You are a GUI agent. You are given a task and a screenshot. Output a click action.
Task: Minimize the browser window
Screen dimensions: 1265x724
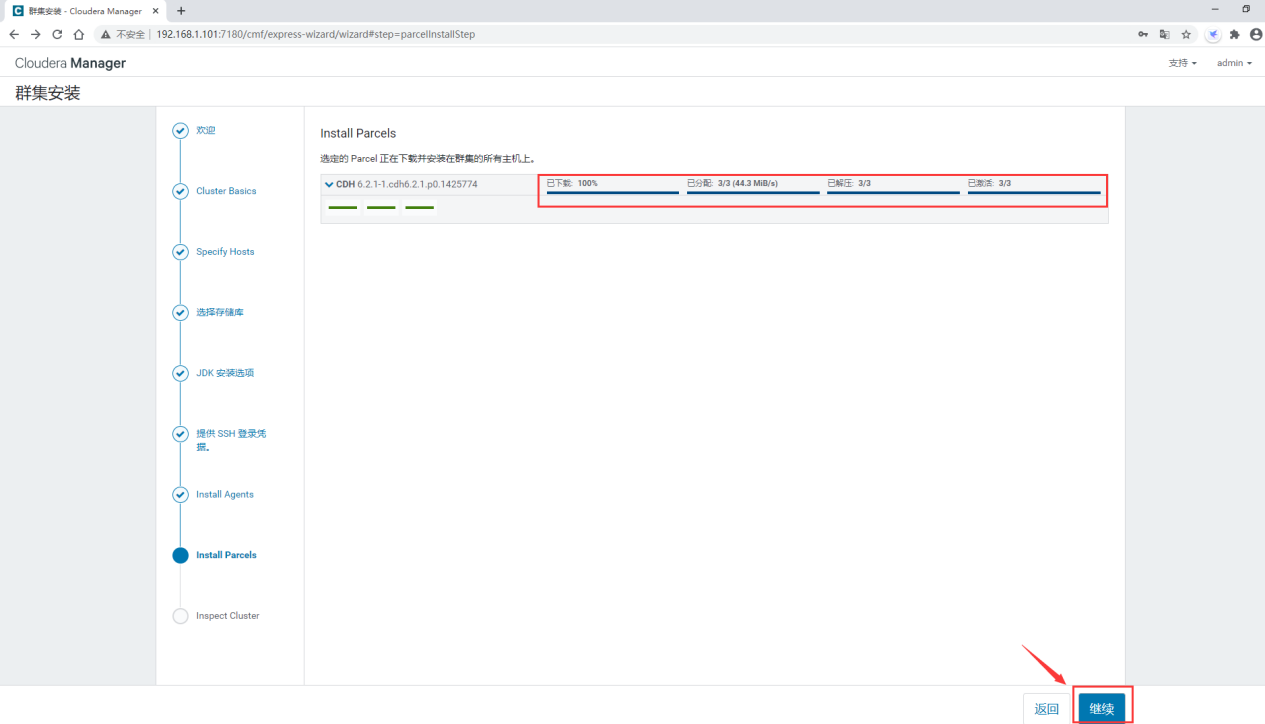1214,9
